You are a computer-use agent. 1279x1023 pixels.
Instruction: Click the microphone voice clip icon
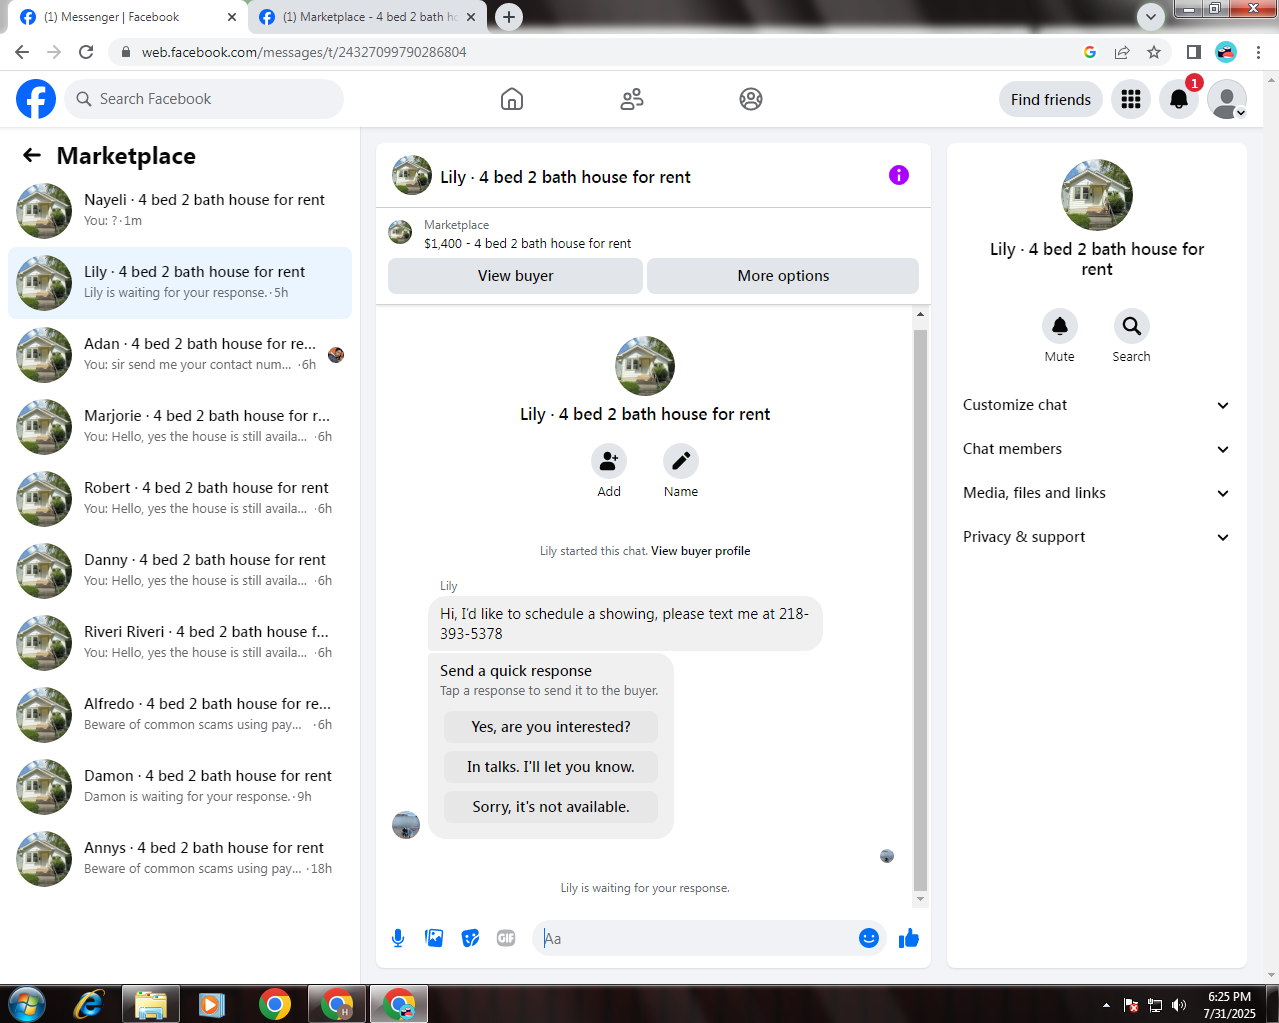point(398,938)
